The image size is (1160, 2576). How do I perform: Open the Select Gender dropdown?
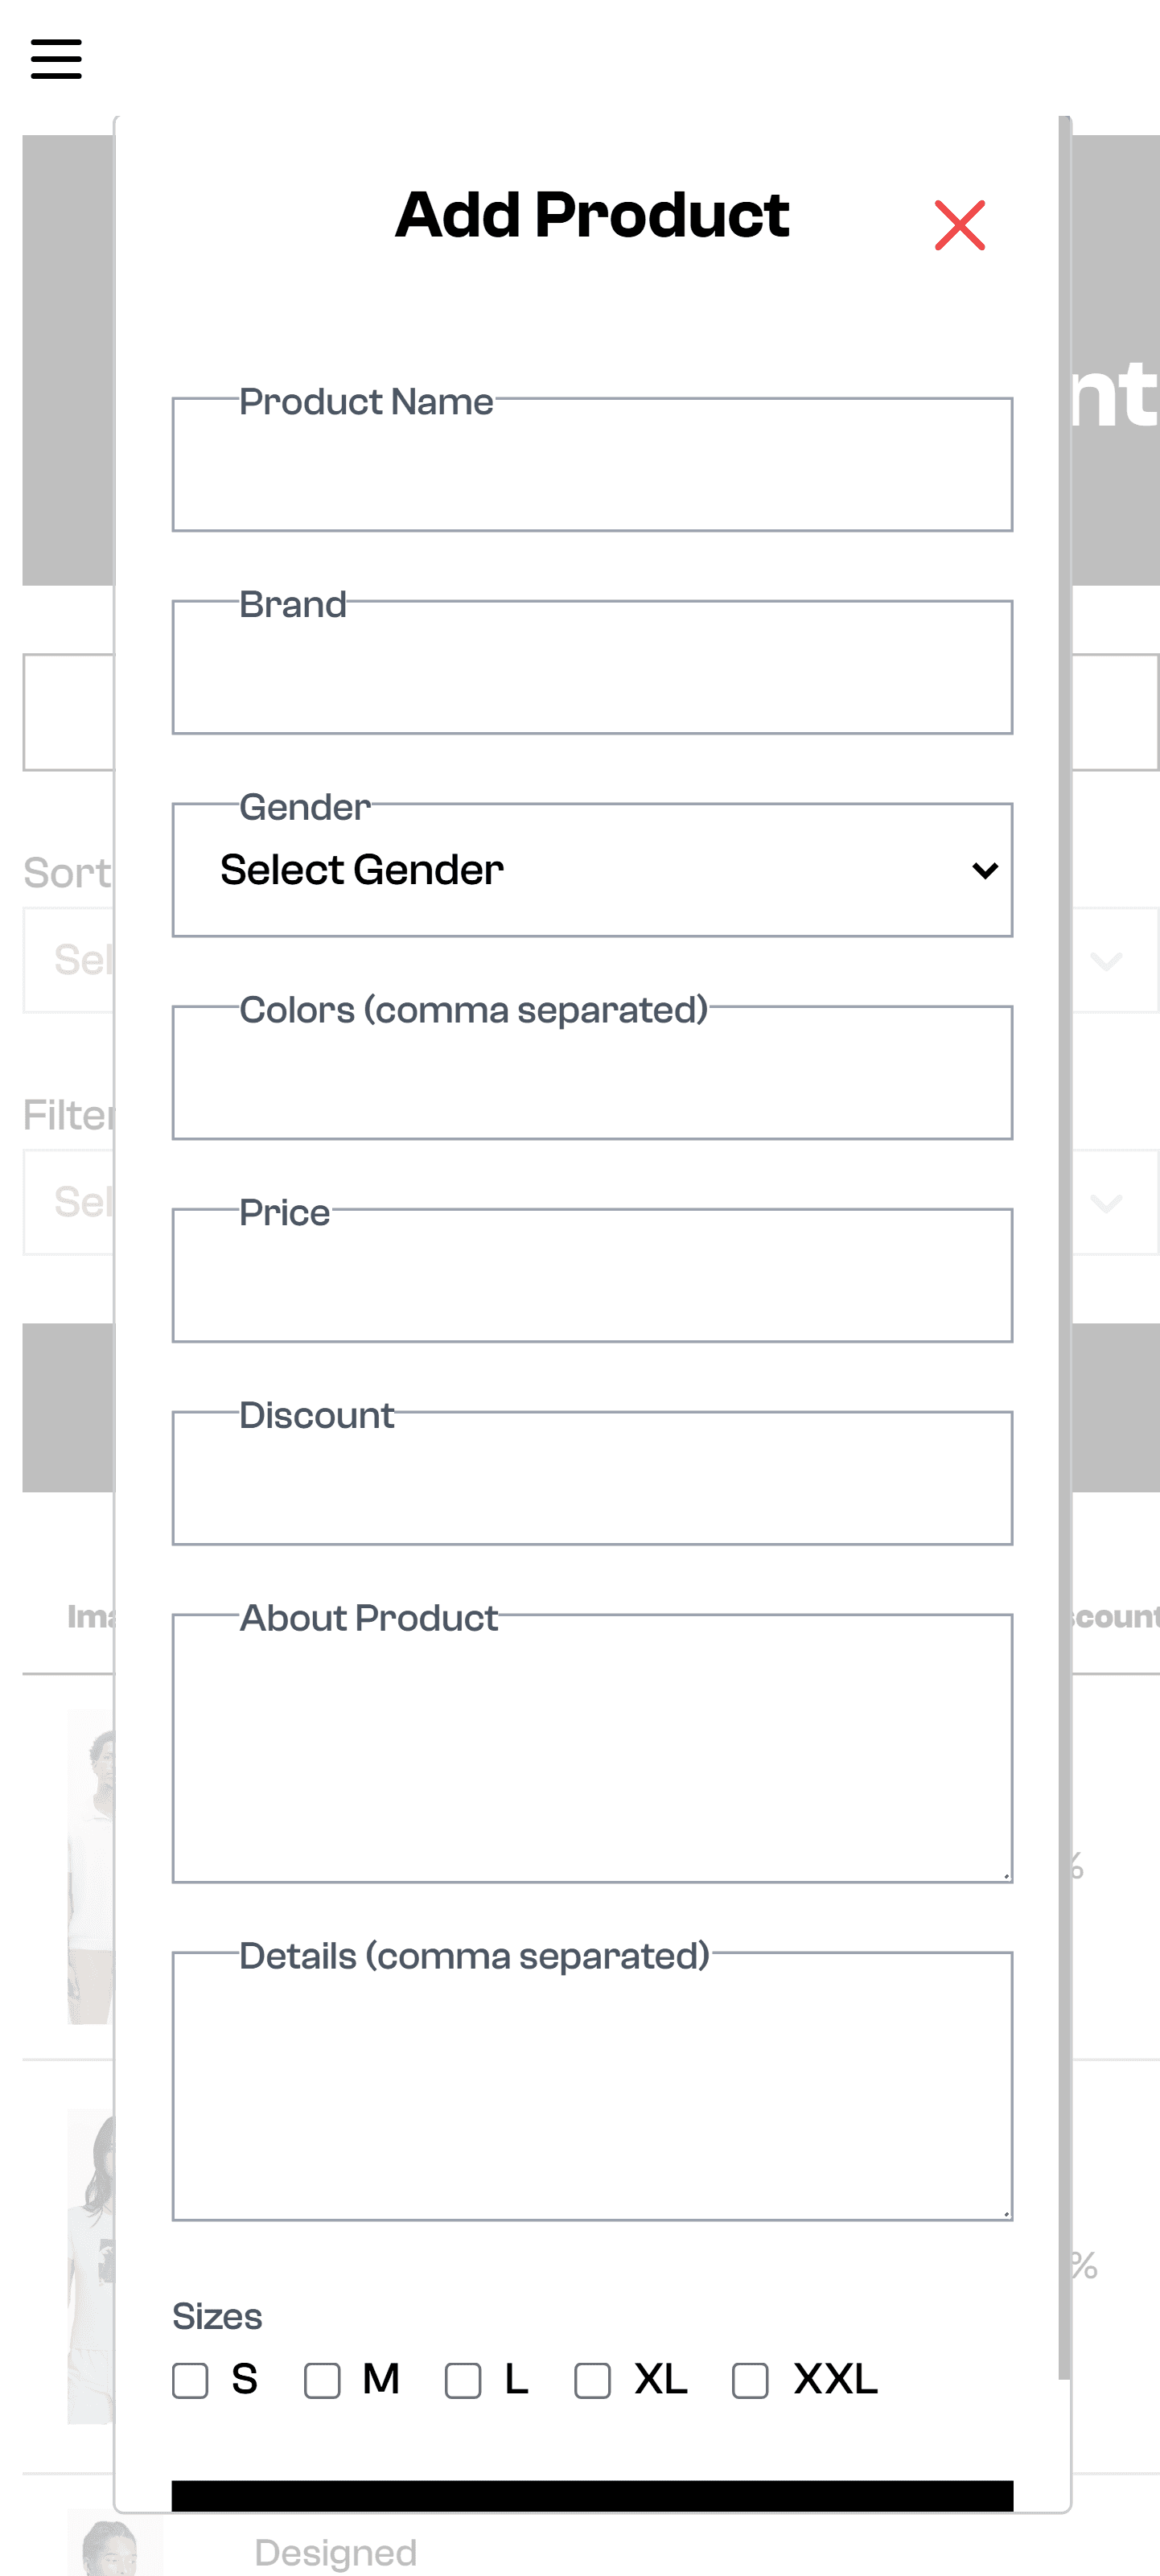click(592, 870)
